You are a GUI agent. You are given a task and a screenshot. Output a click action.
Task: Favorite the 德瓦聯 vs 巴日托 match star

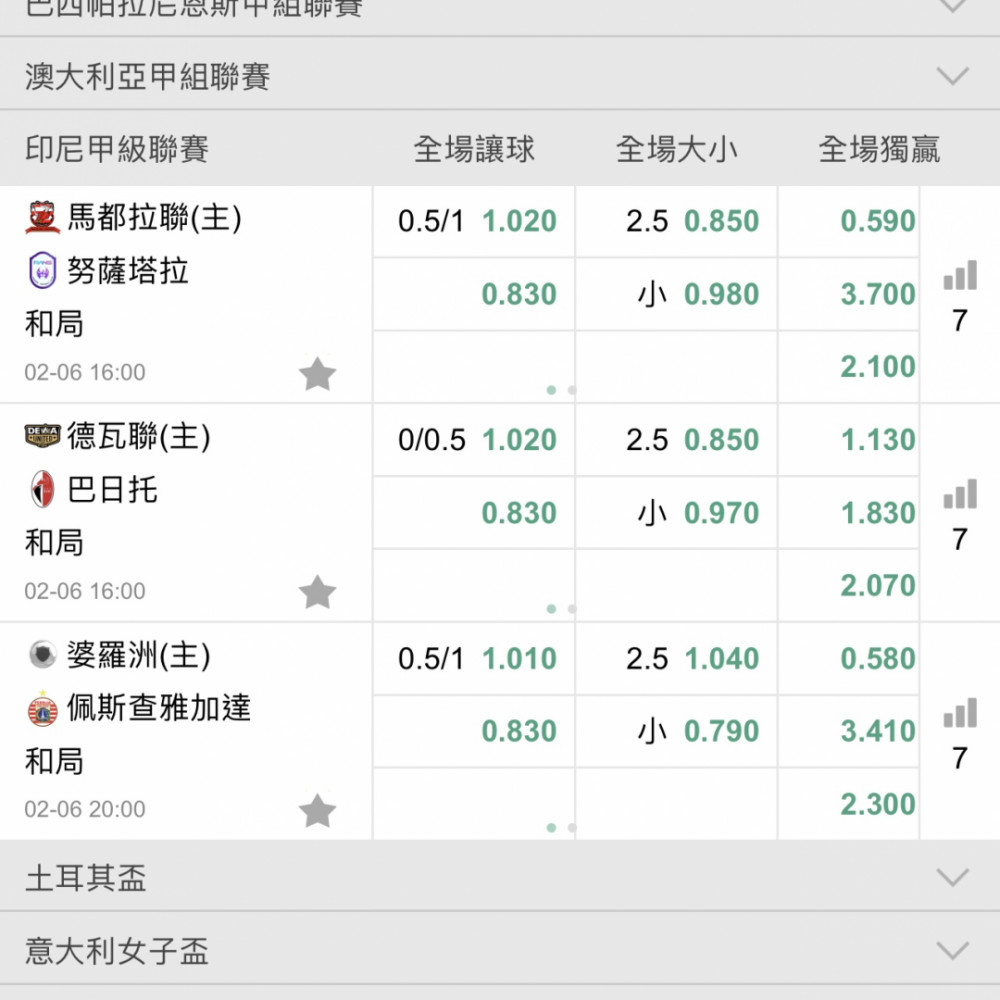(318, 593)
